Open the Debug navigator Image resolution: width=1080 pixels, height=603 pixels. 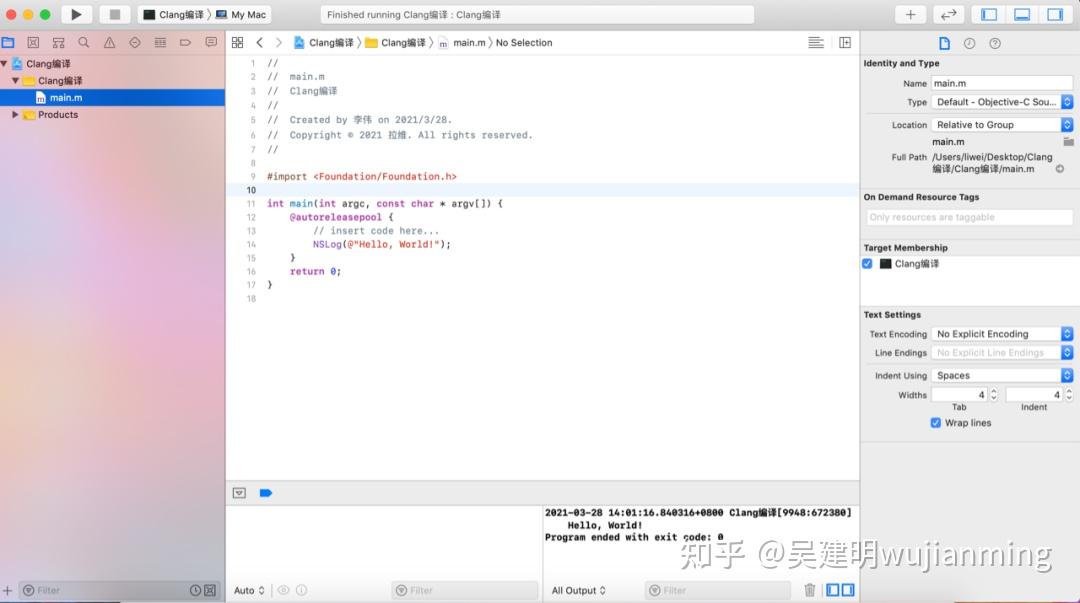point(160,43)
